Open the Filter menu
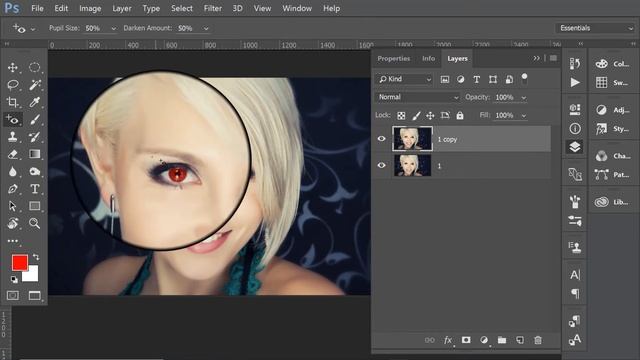Viewport: 640px width, 360px height. click(x=213, y=8)
